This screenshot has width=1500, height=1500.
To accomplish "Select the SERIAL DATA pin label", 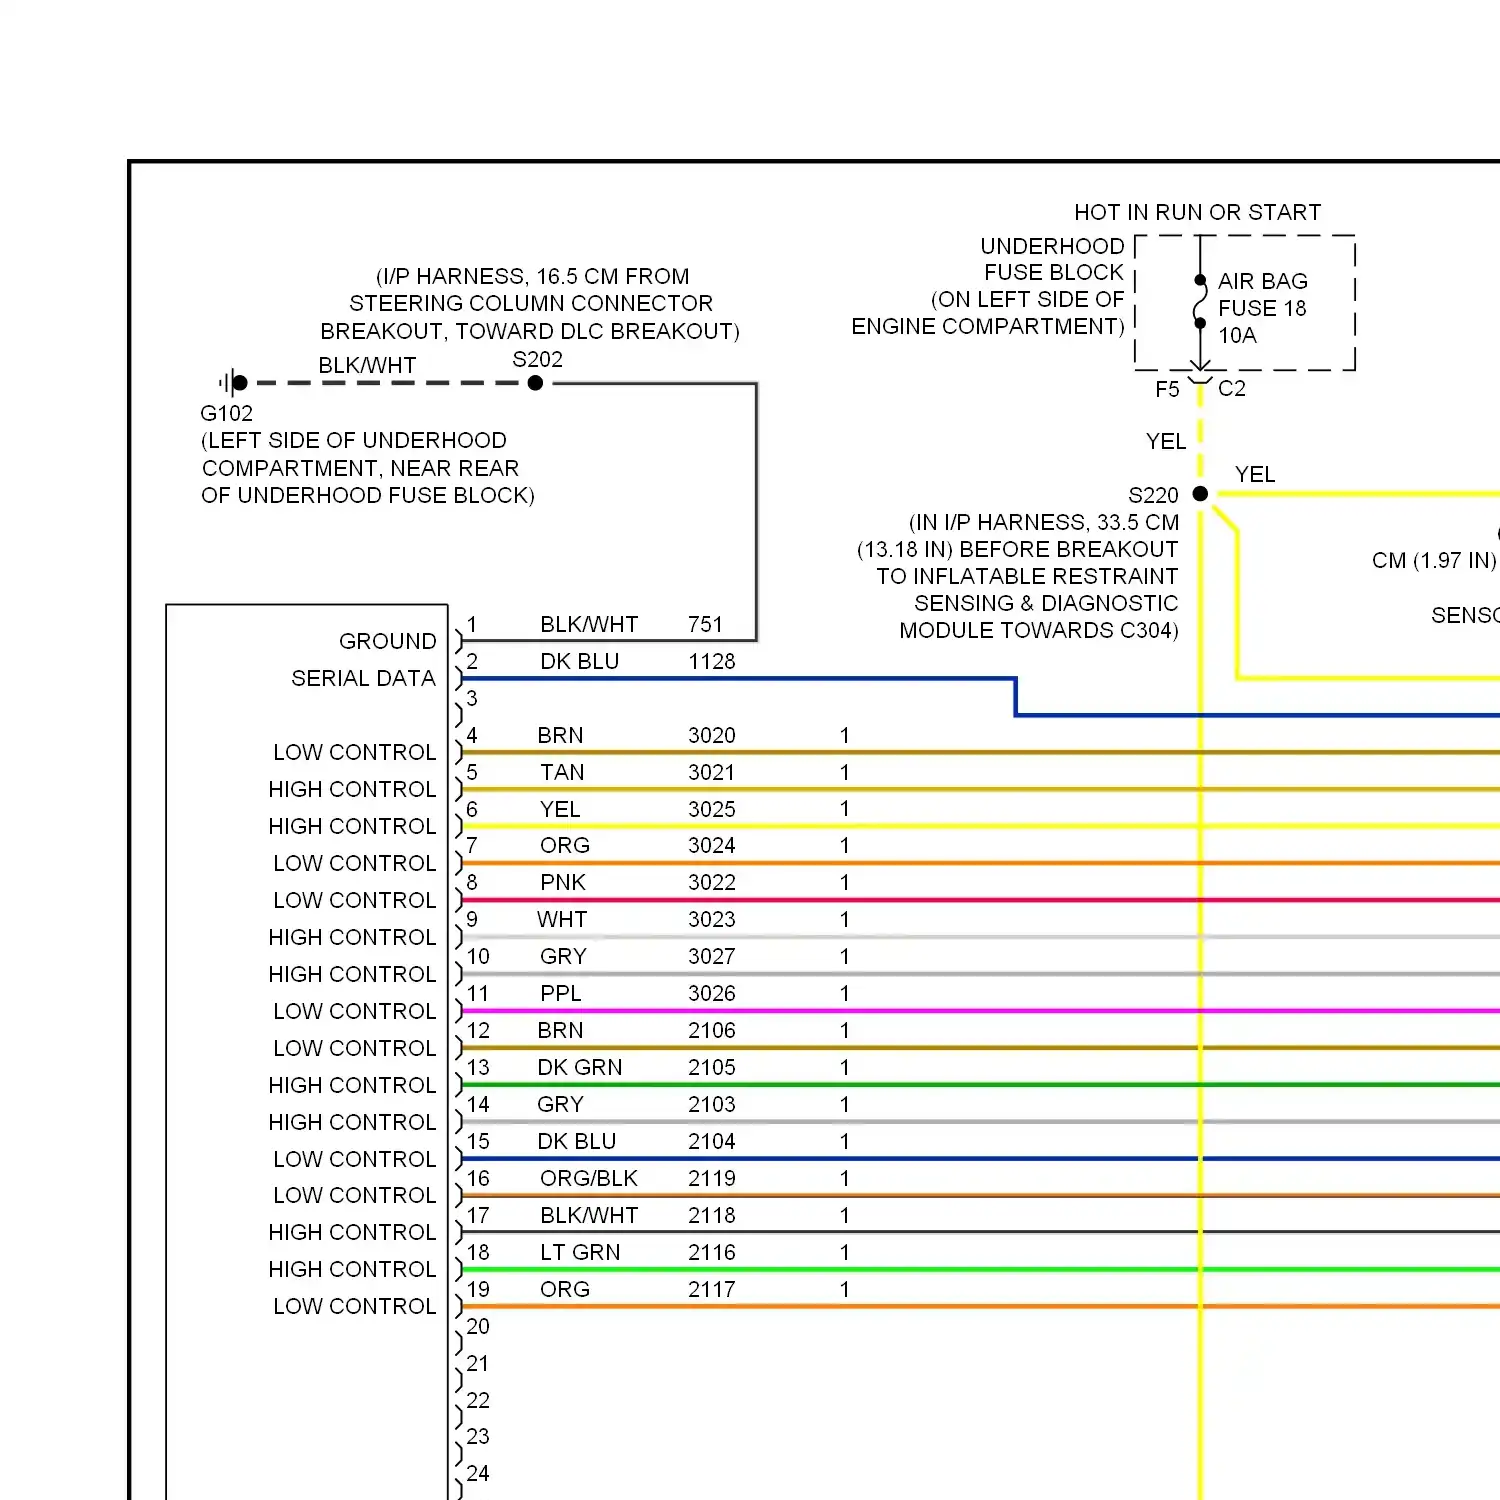I will coord(363,678).
